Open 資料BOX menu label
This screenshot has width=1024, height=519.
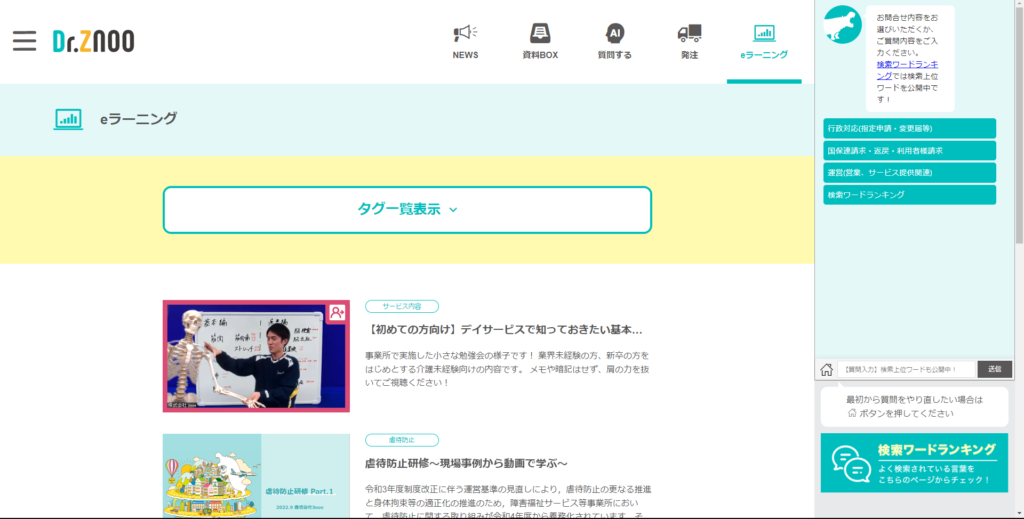[x=540, y=55]
